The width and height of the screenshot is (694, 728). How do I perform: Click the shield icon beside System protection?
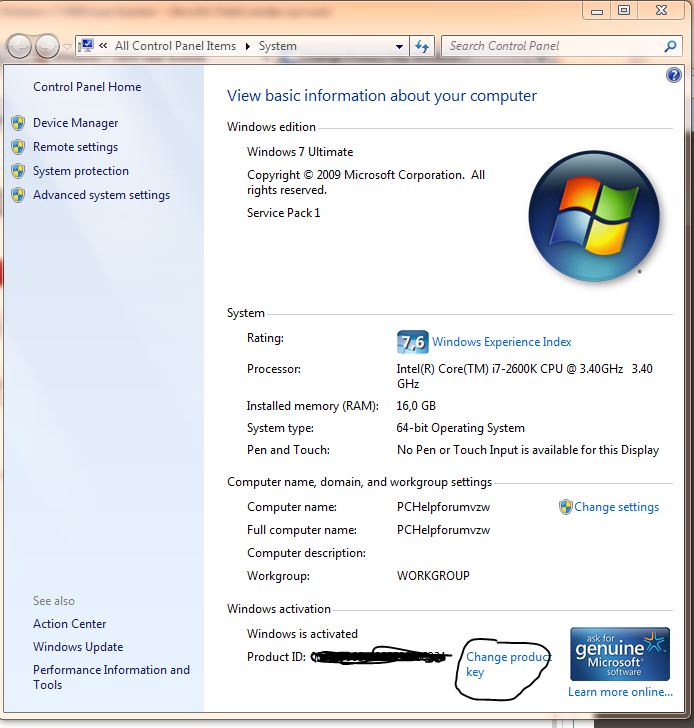coord(18,171)
